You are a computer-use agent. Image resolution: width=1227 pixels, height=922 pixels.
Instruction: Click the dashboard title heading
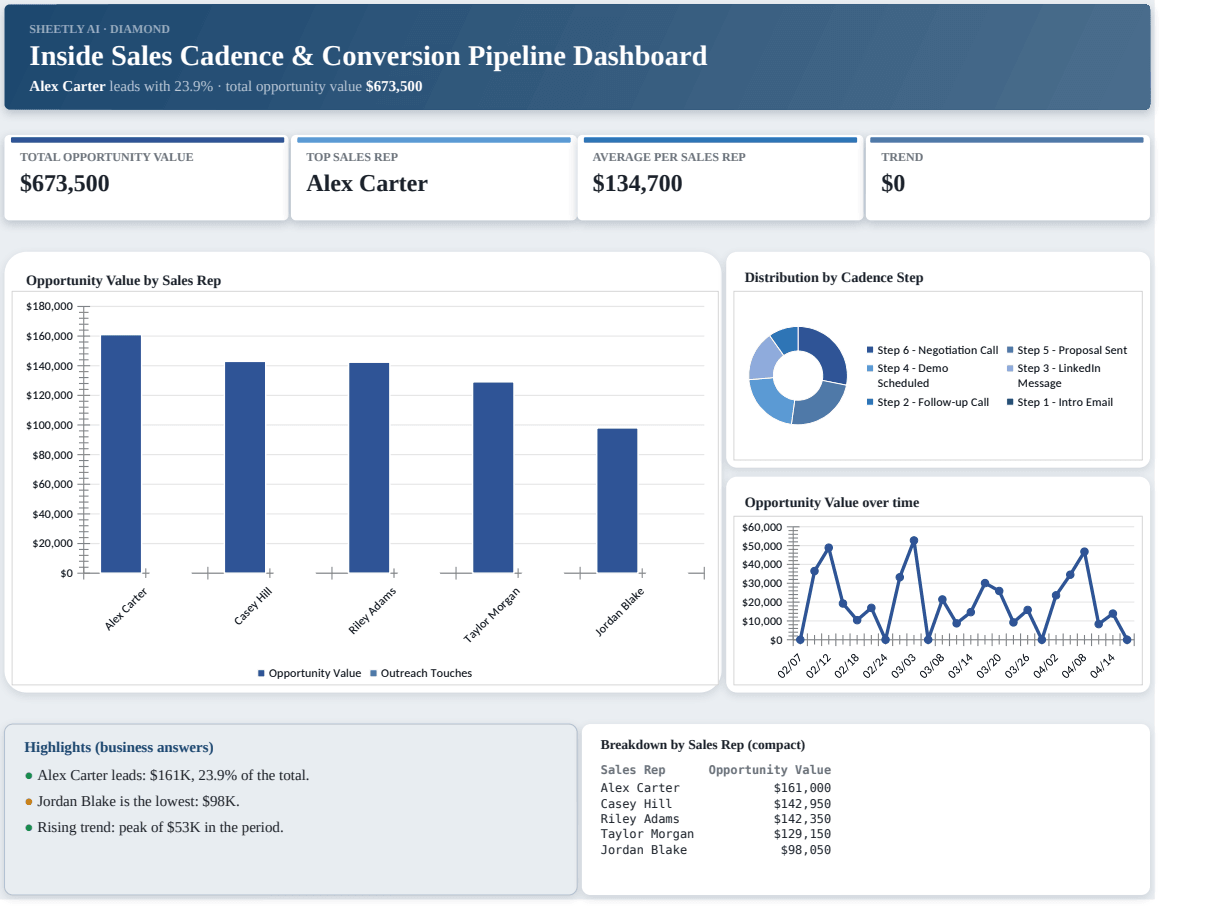coord(368,56)
